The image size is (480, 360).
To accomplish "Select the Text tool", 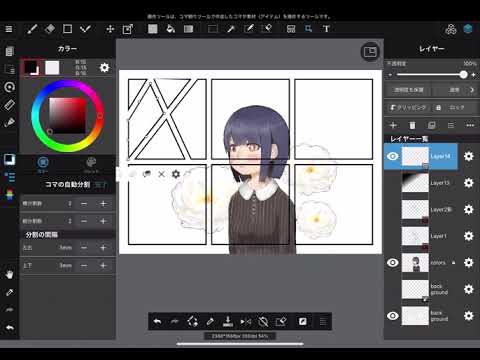I will coord(326,29).
